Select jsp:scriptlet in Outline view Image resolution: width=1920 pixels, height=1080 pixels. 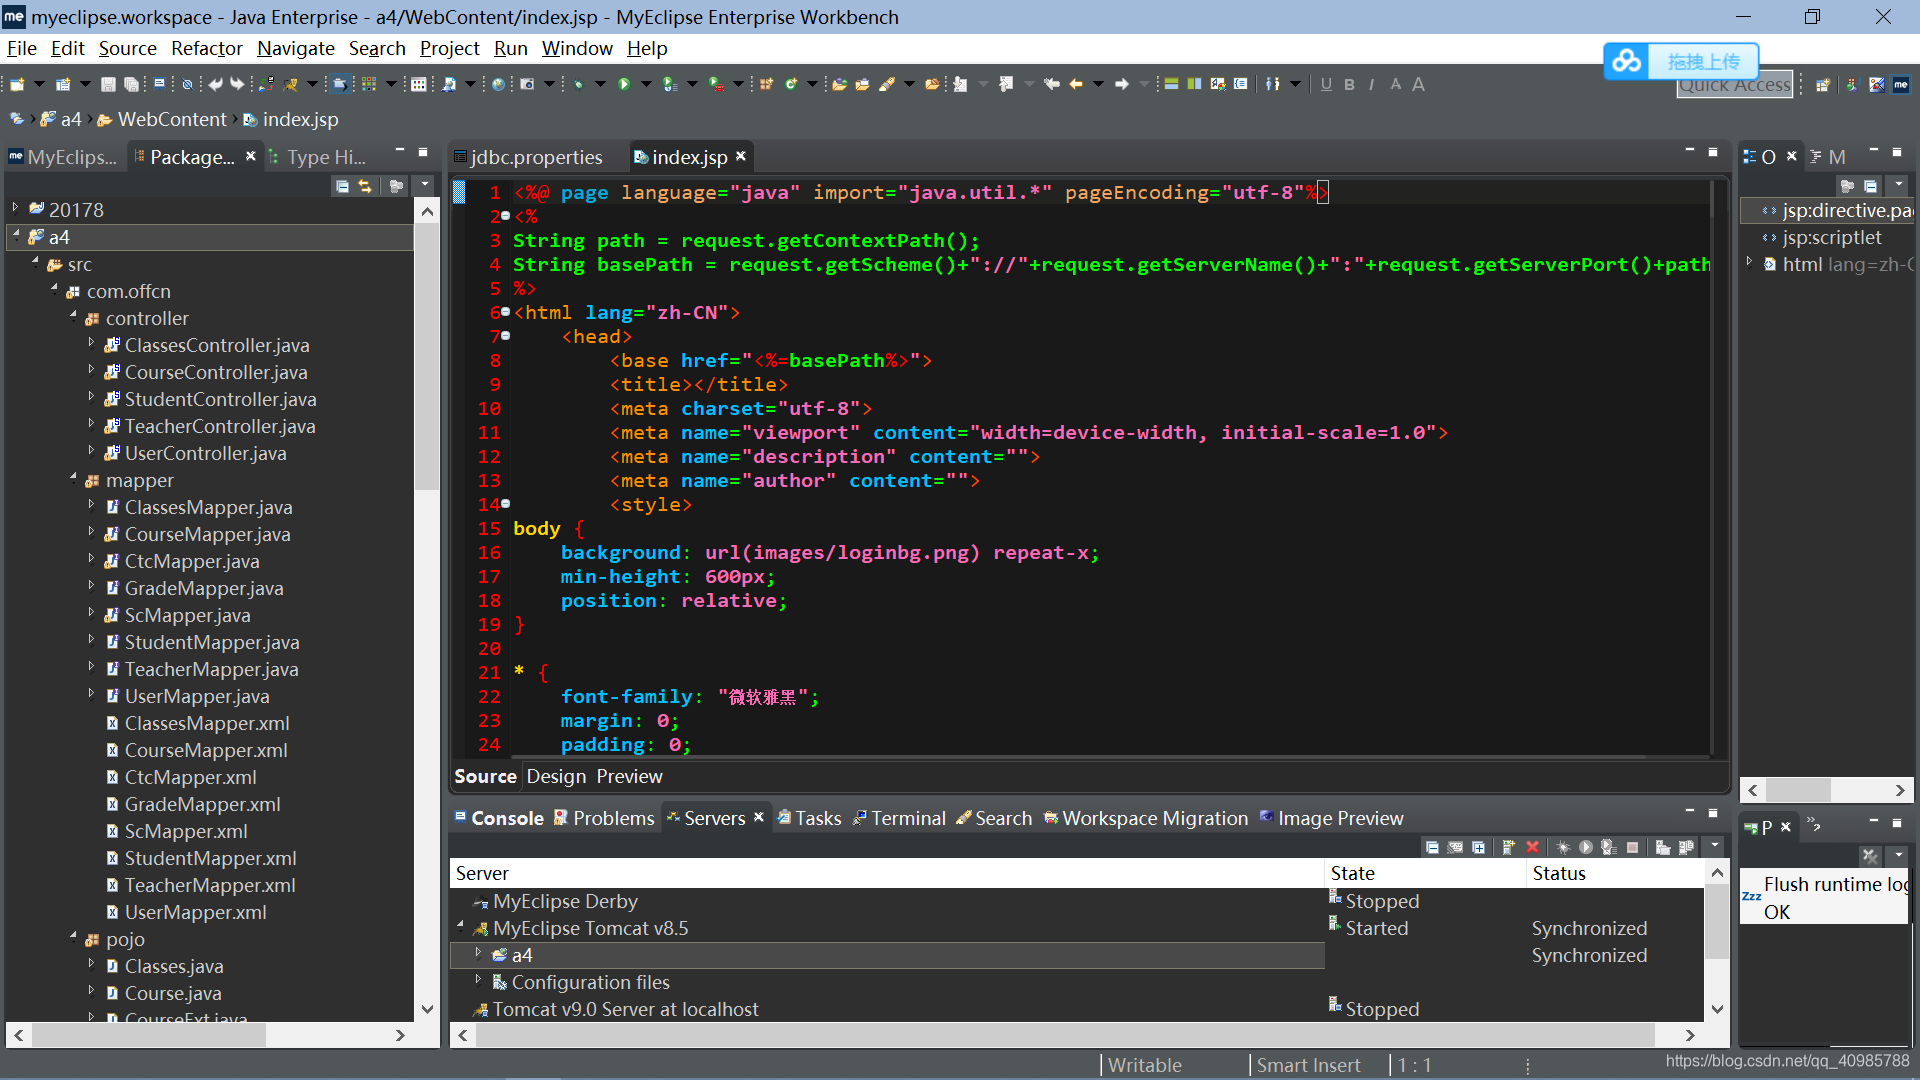(x=1831, y=237)
